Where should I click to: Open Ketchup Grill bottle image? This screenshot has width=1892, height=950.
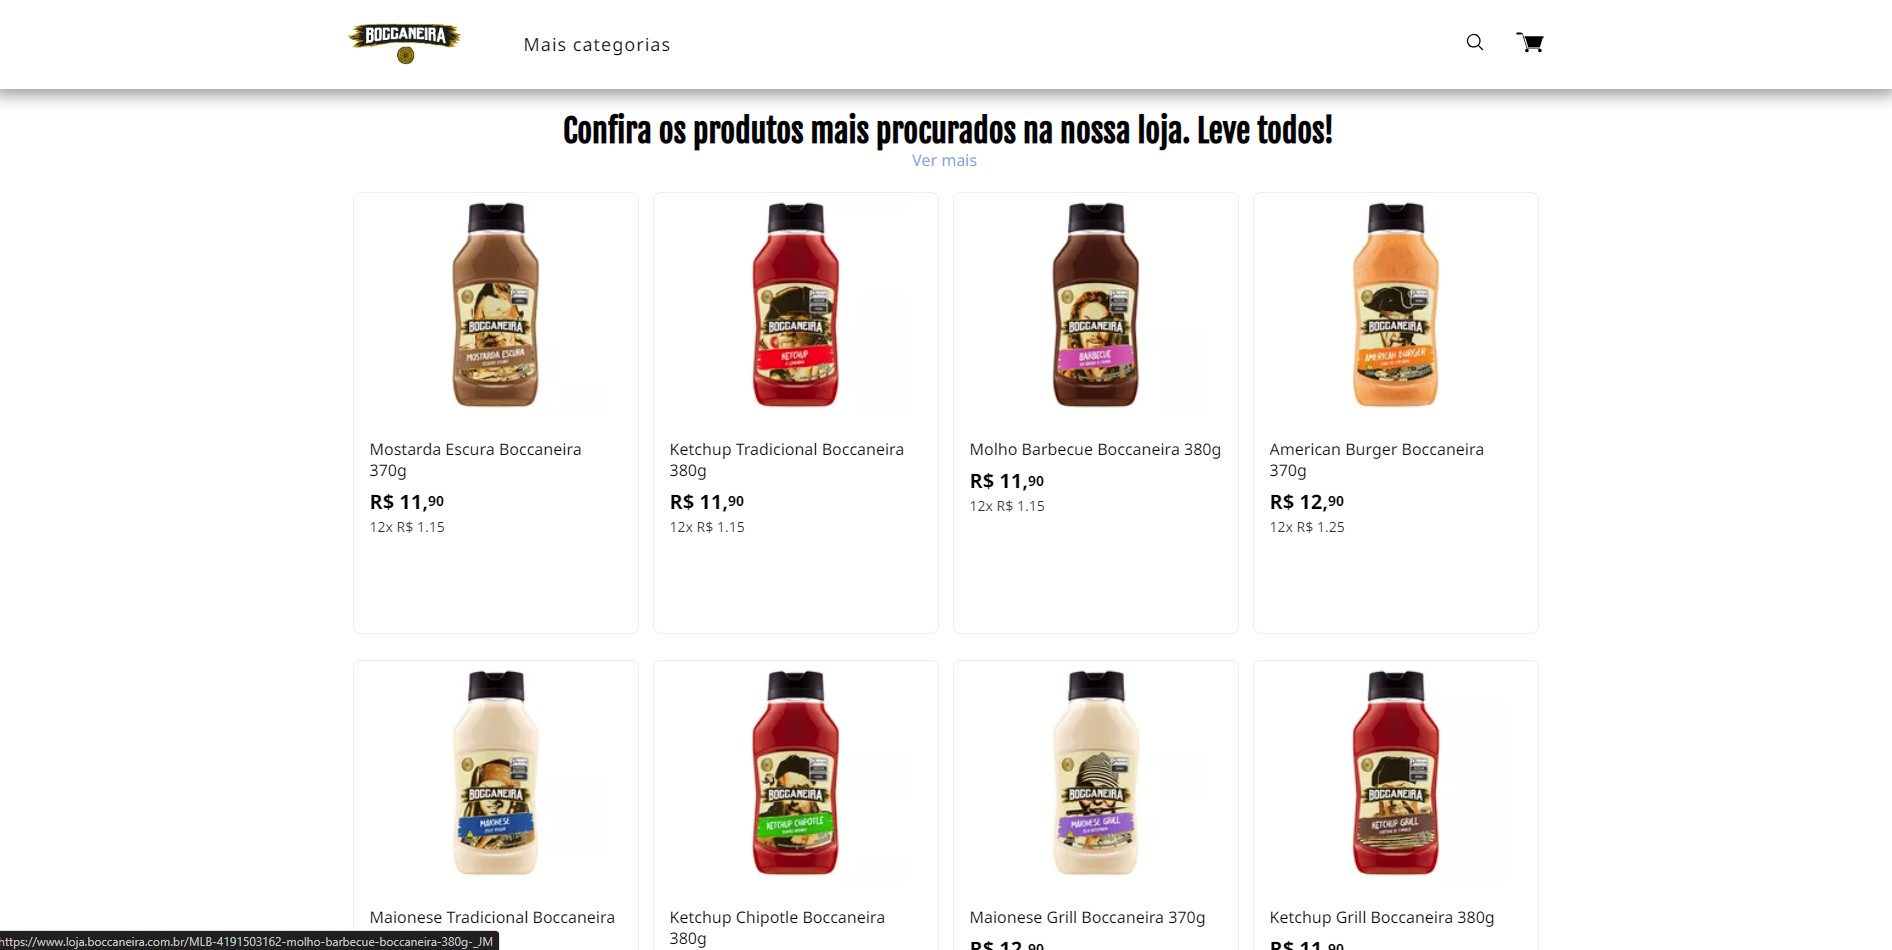coord(1396,773)
